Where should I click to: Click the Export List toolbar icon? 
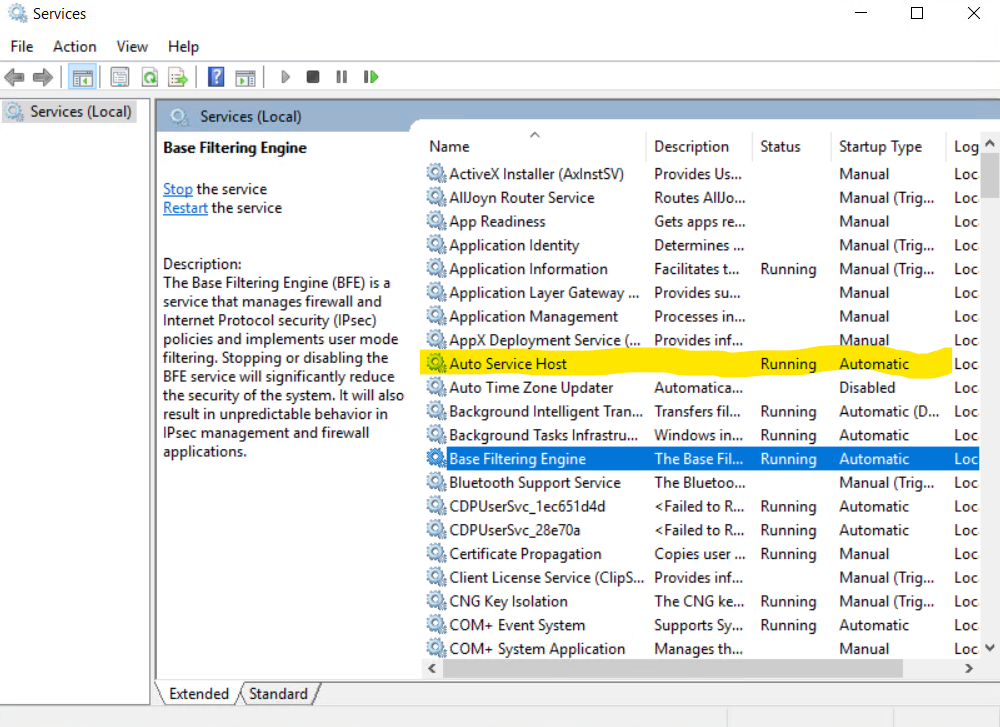coord(178,77)
